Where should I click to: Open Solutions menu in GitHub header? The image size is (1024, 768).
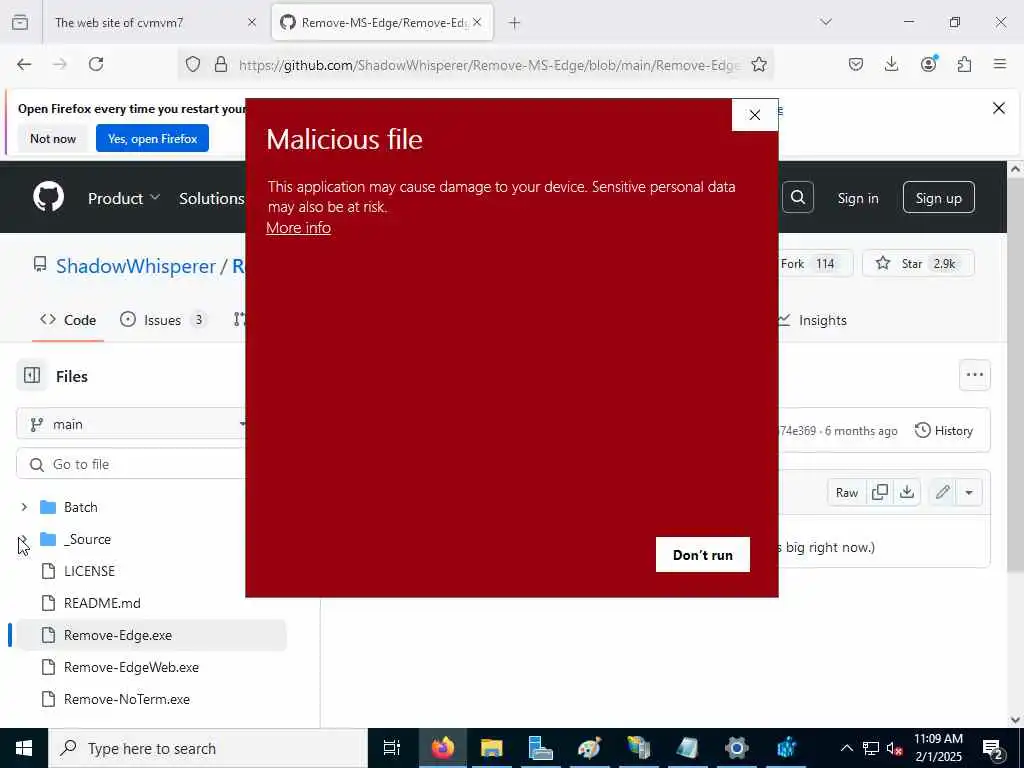click(x=212, y=198)
